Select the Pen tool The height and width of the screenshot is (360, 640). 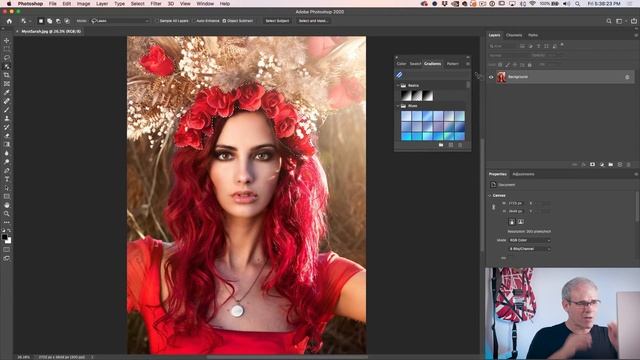click(7, 170)
